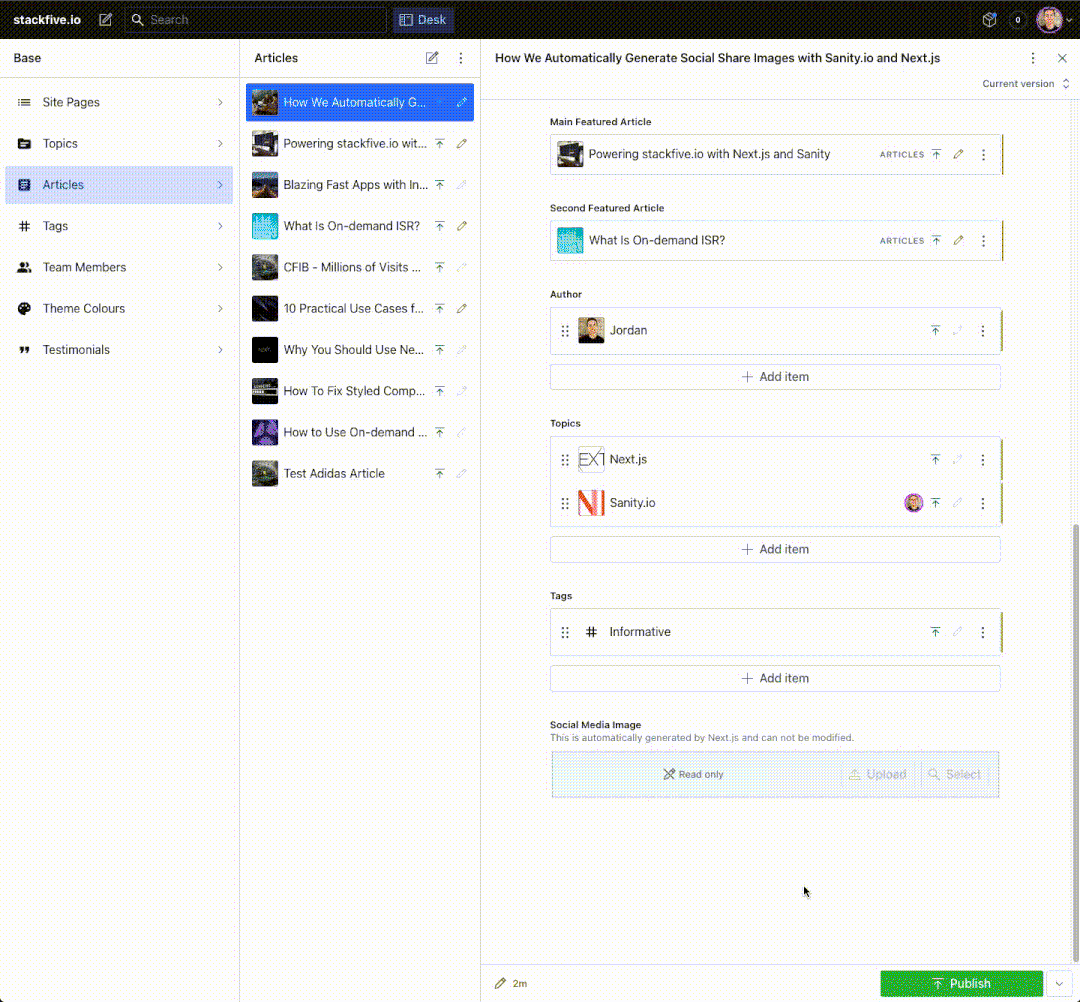This screenshot has height=1002, width=1080.
Task: Click the selected How We Automatically G... article
Action: coord(360,102)
